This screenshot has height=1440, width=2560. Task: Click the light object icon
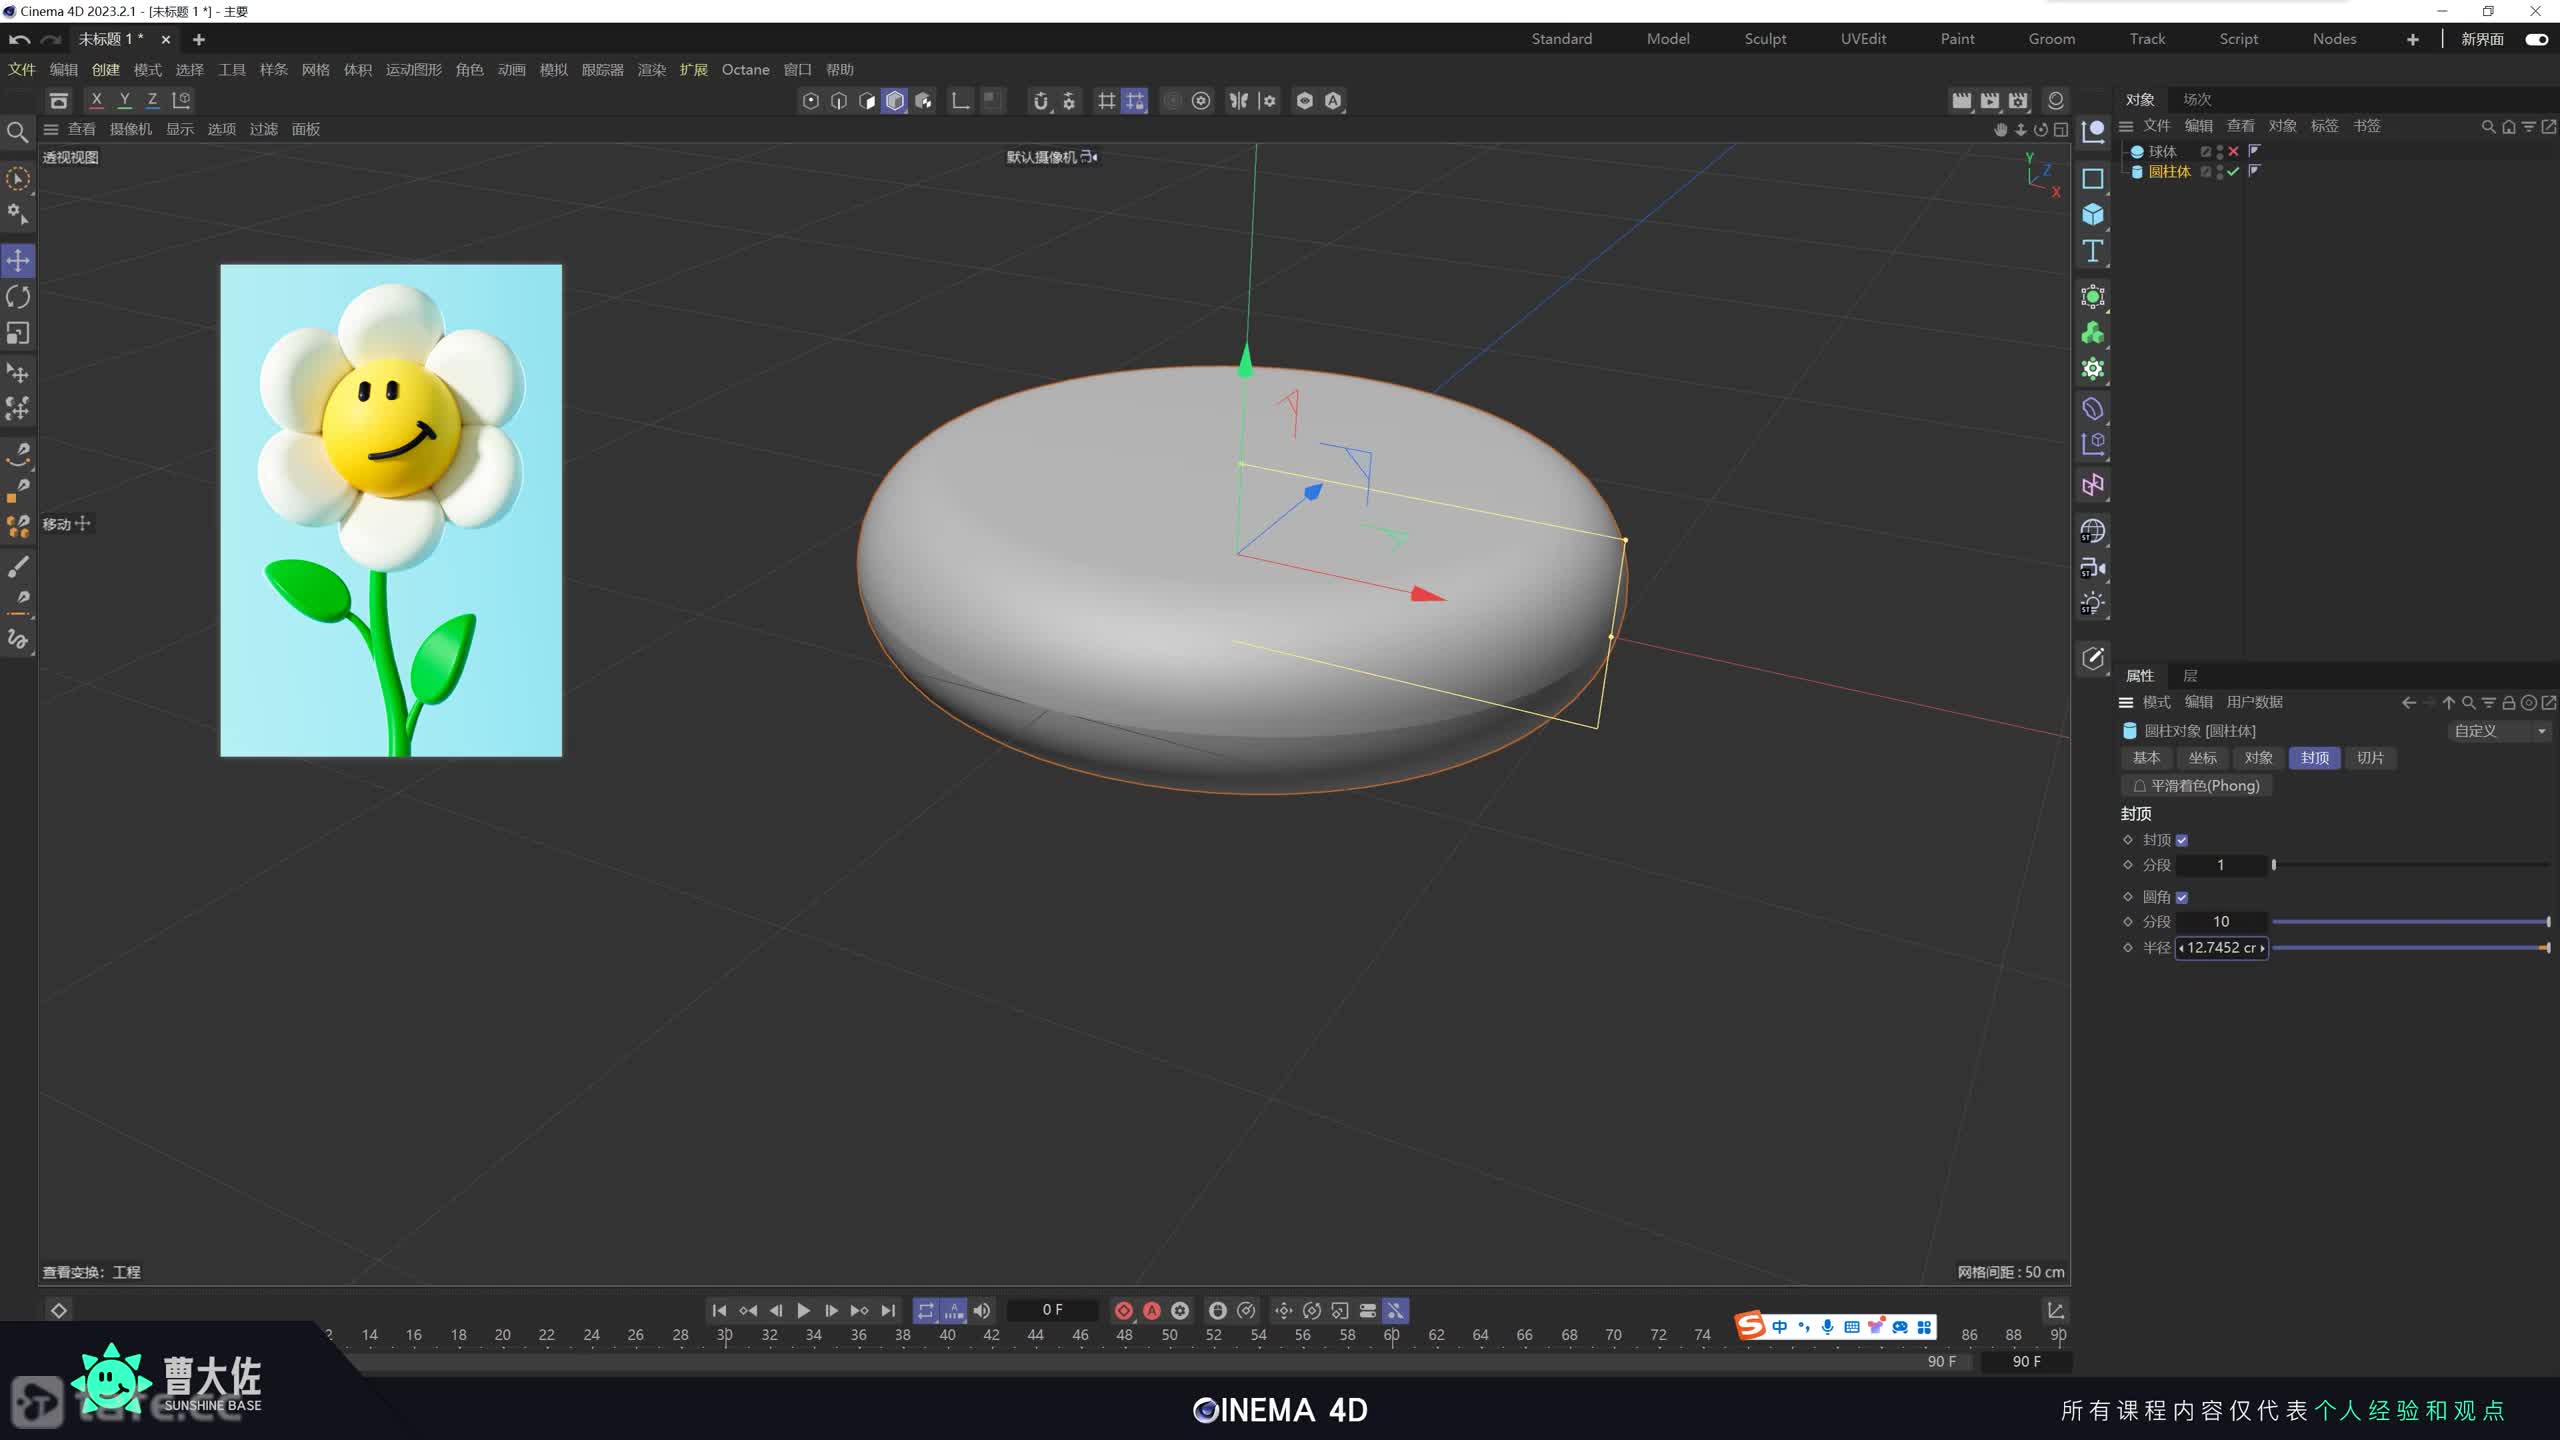point(2092,603)
